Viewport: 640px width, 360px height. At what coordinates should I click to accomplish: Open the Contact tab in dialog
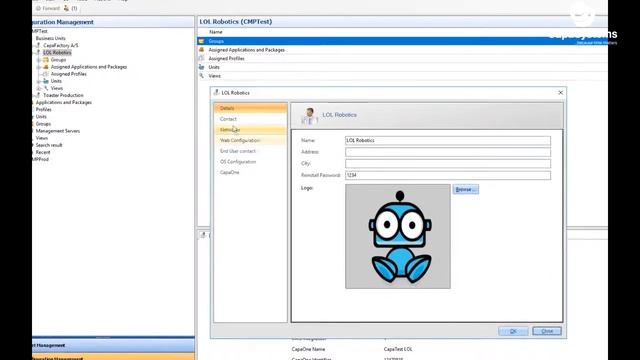(250, 119)
